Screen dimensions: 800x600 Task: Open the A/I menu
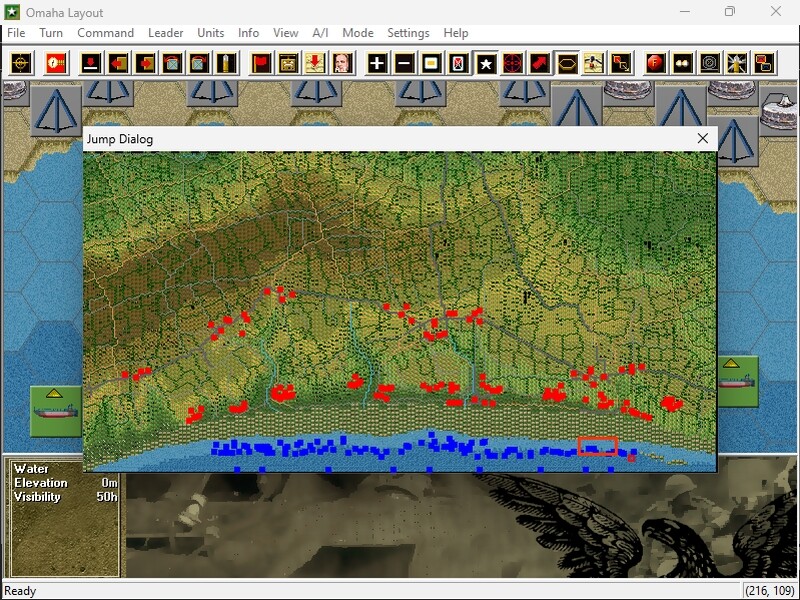[320, 33]
